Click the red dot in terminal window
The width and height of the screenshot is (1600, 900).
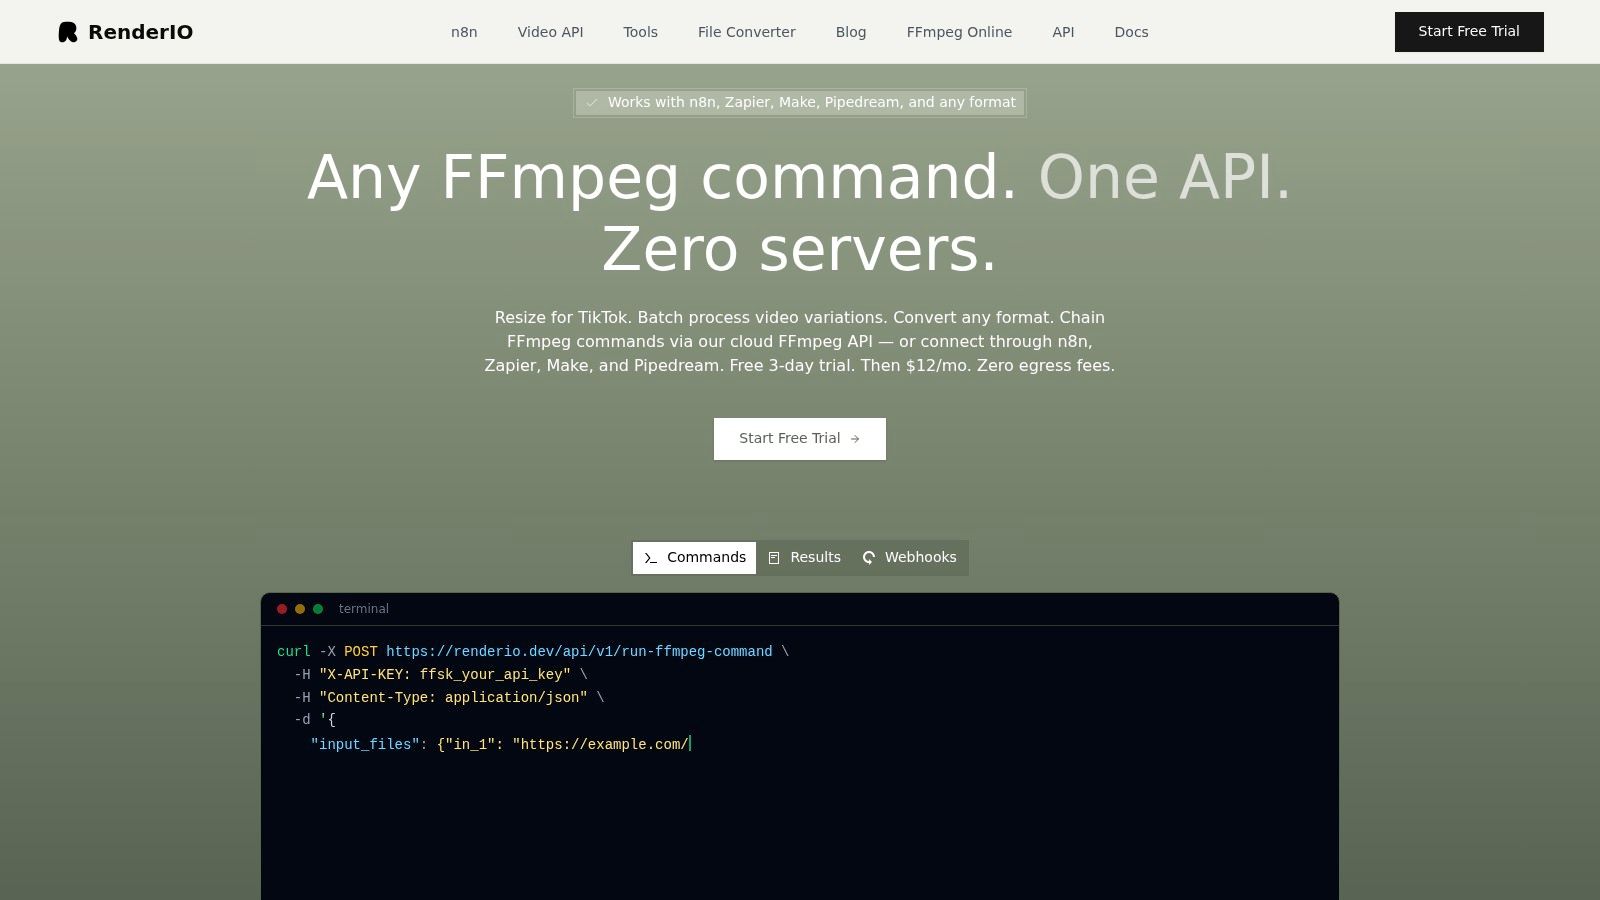click(282, 609)
